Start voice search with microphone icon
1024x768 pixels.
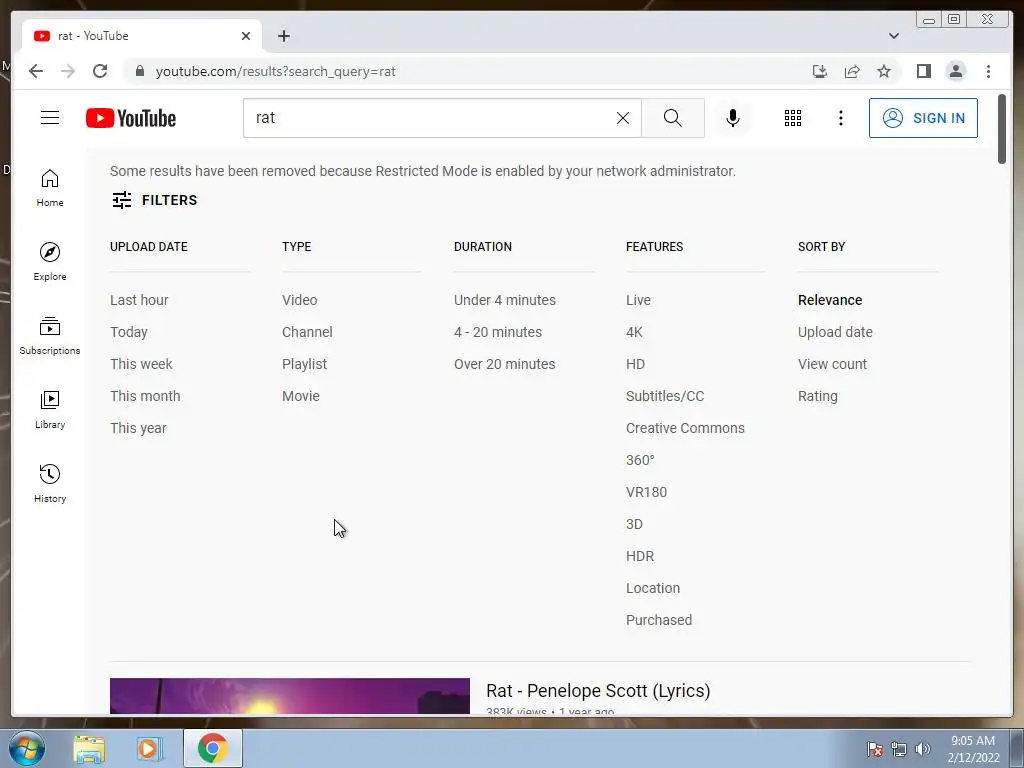[733, 118]
